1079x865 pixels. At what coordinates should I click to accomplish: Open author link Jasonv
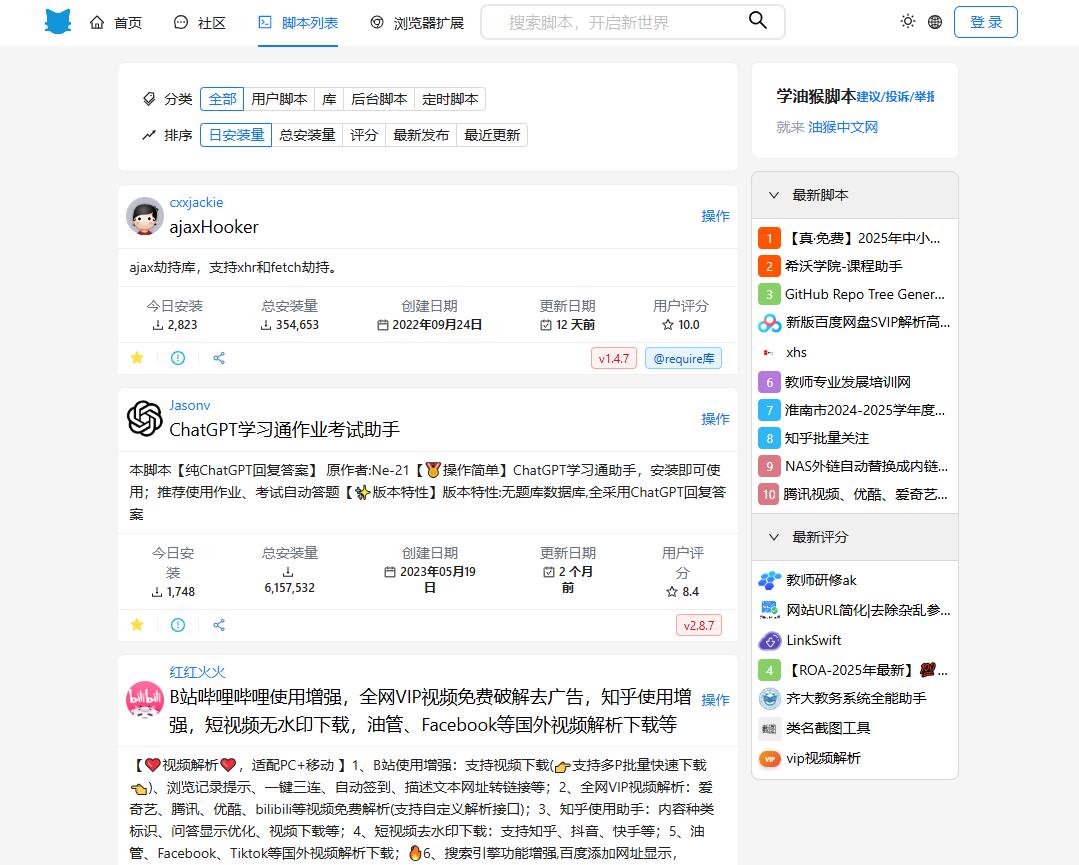[190, 405]
